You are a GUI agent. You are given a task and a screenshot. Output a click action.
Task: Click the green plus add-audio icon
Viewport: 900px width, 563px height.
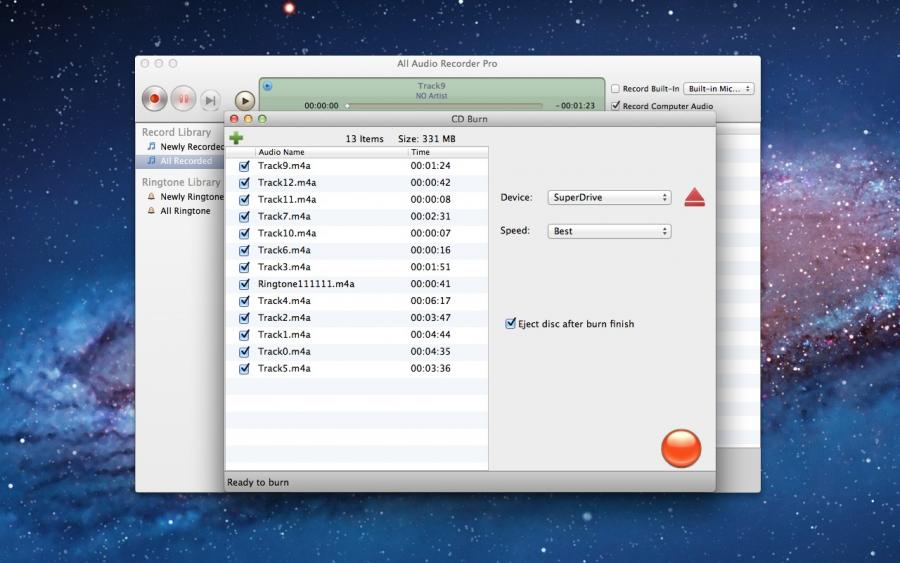(x=236, y=138)
